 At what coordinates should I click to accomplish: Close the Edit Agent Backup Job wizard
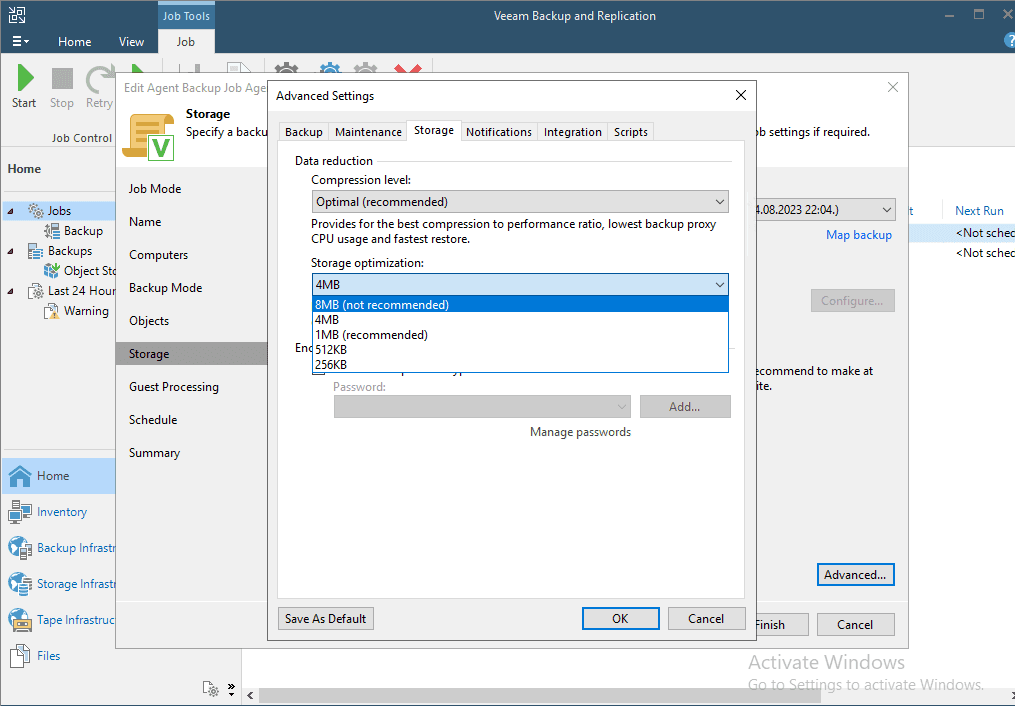[893, 87]
